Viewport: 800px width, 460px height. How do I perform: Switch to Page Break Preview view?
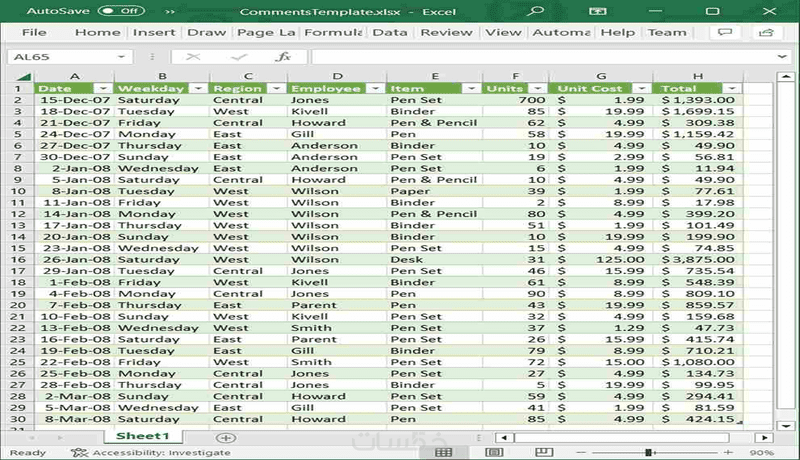[x=543, y=452]
